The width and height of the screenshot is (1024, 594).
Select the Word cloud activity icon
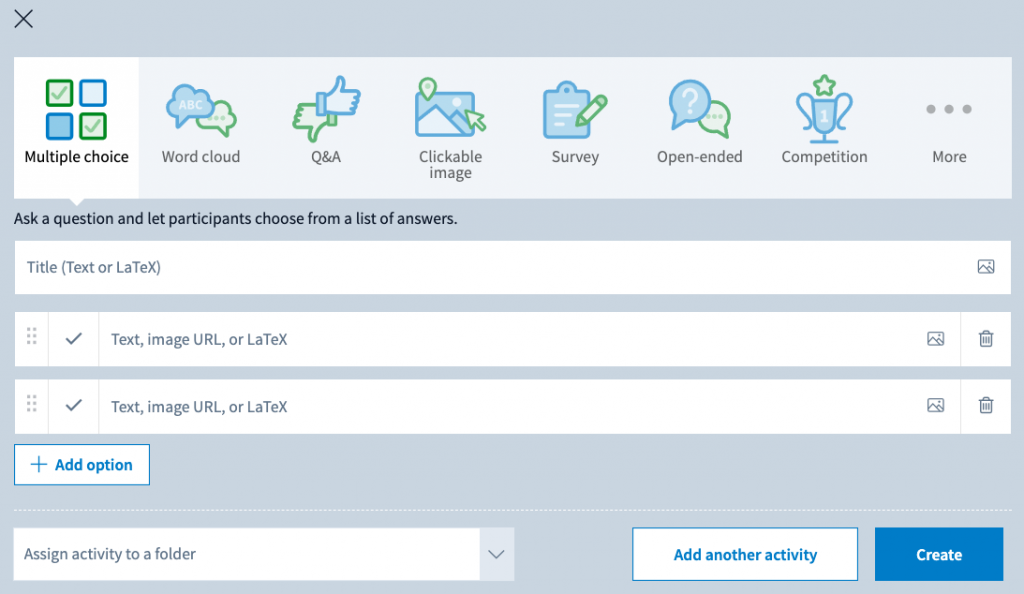pos(200,110)
